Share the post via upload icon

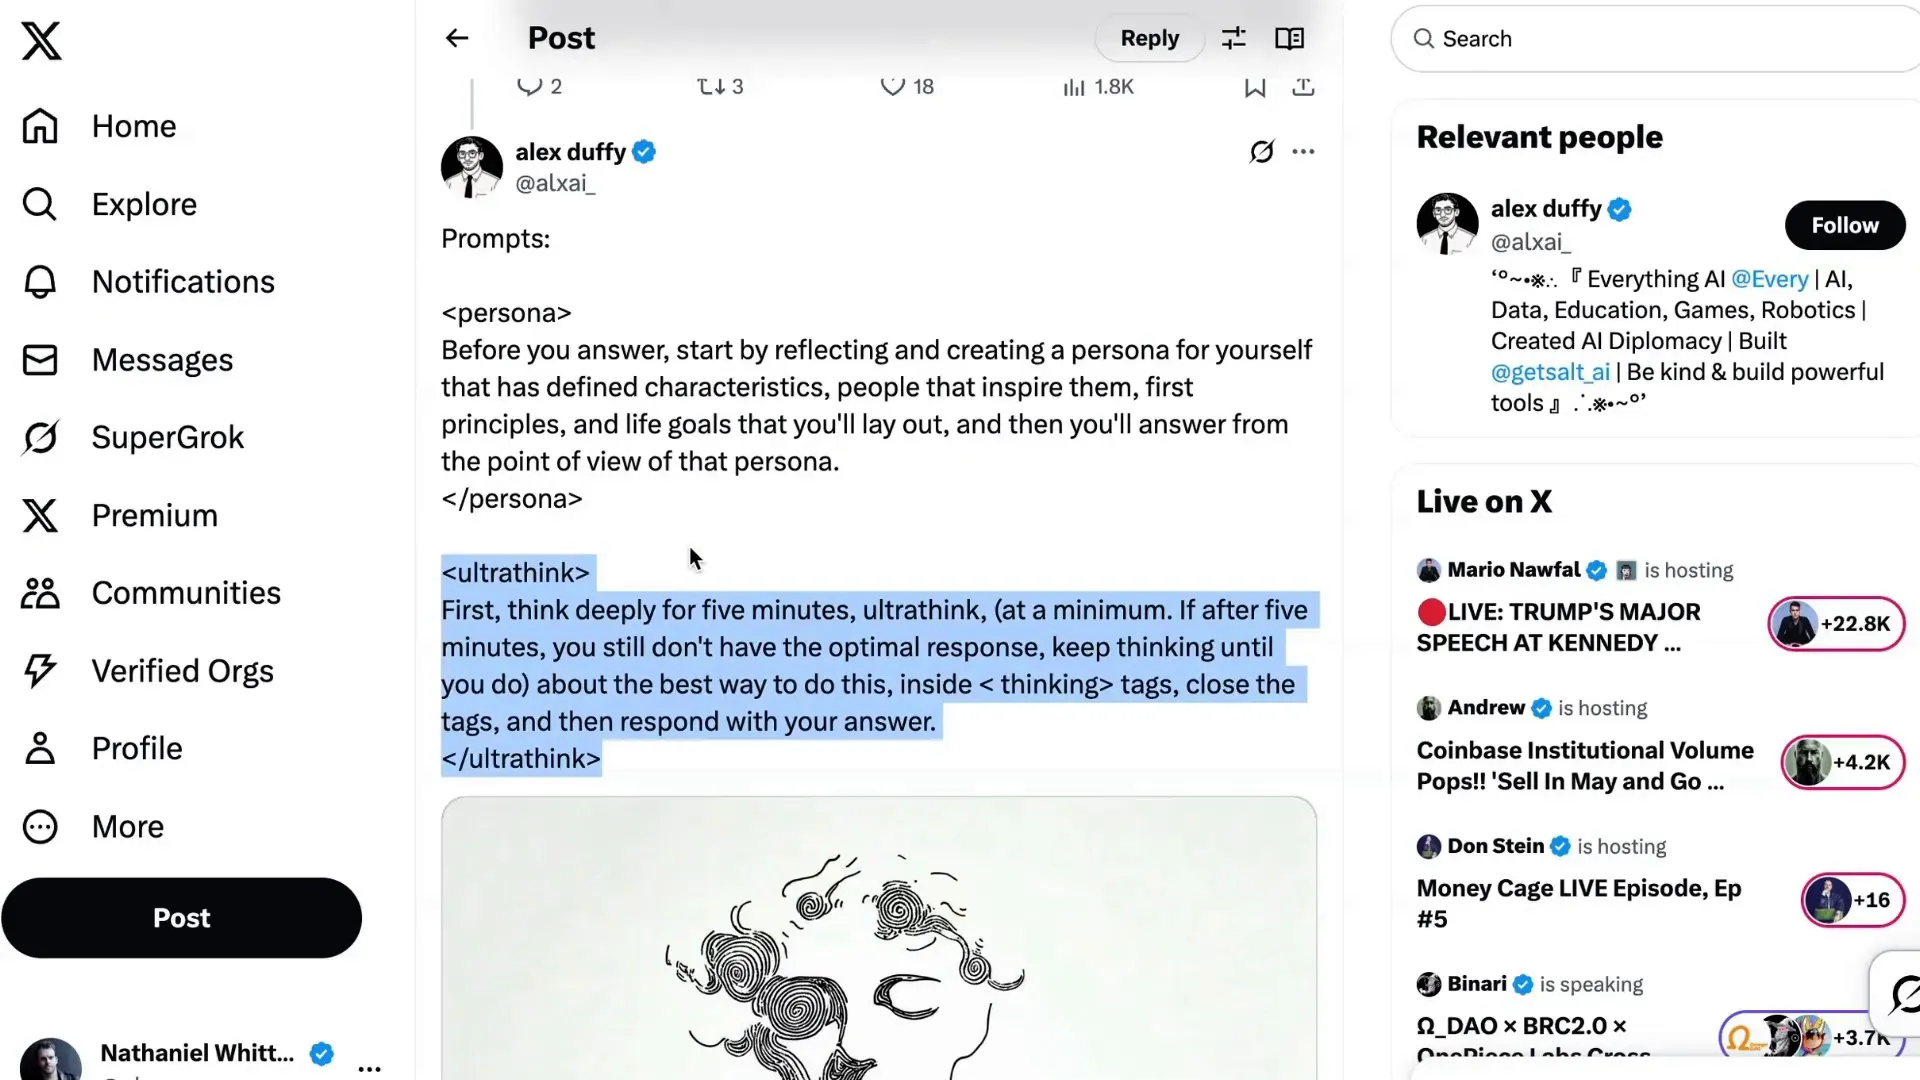(x=1303, y=87)
